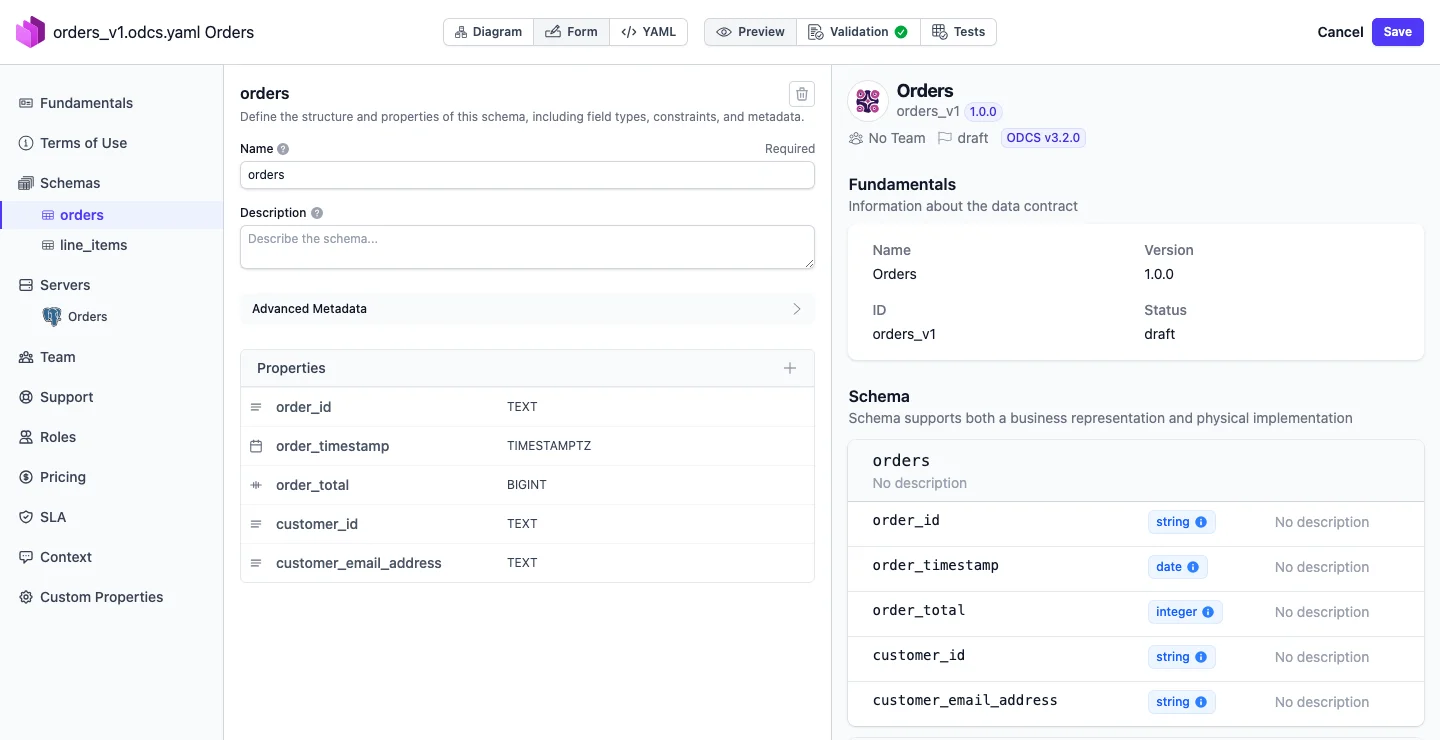Click the schema Name input field
This screenshot has width=1440, height=740.
pyautogui.click(x=528, y=175)
